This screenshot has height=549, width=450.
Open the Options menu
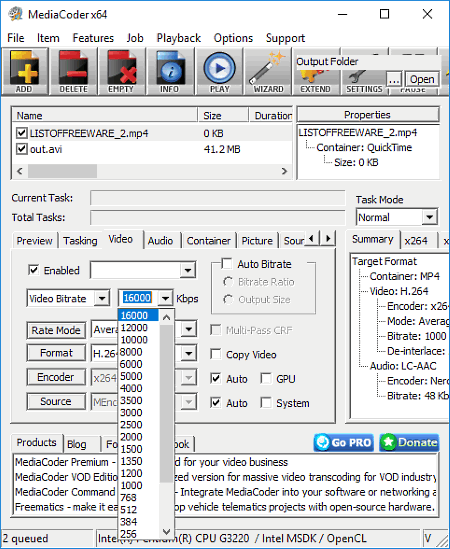233,38
